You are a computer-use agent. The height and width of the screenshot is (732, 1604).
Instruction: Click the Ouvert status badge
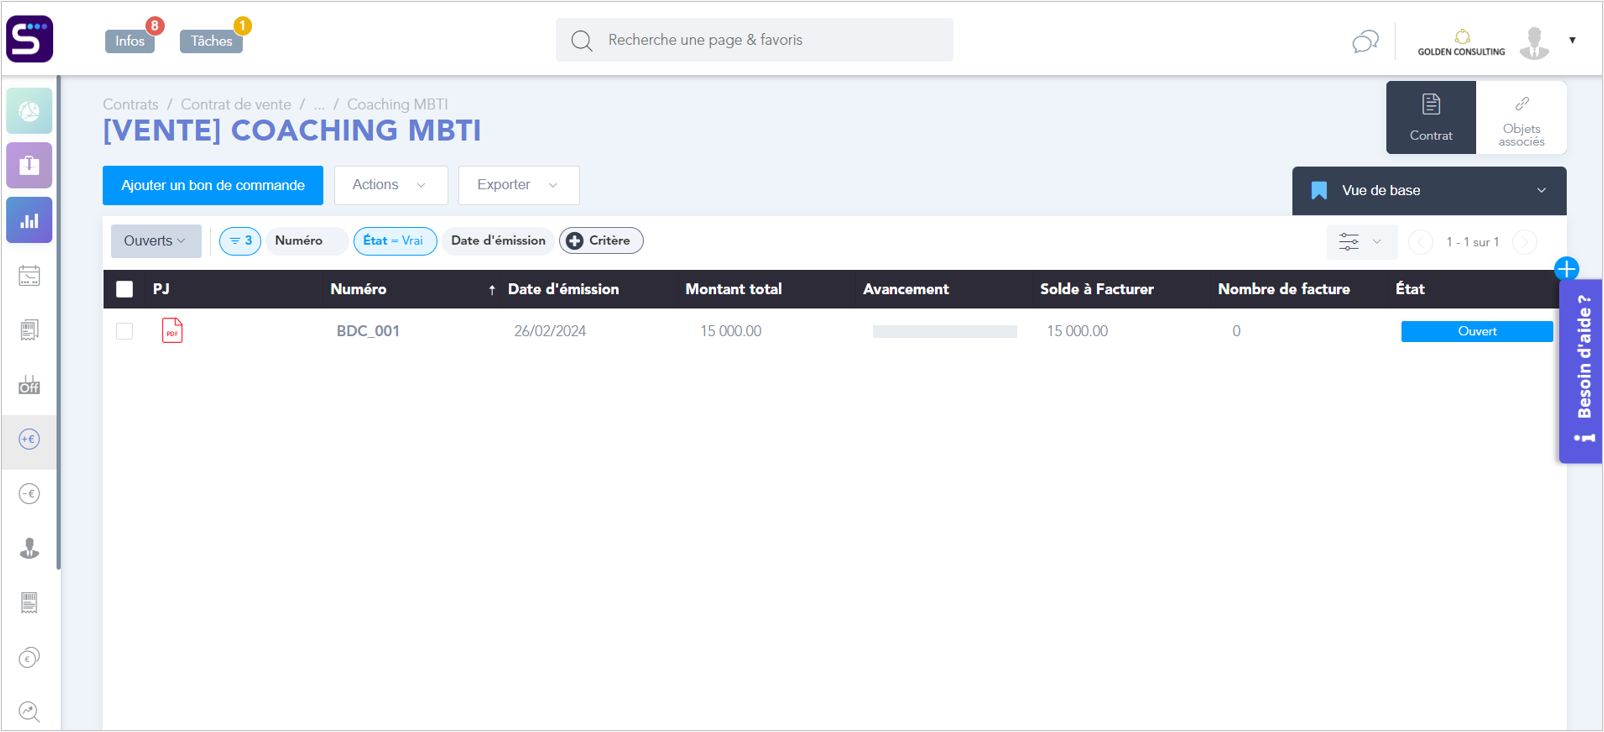[x=1476, y=331]
